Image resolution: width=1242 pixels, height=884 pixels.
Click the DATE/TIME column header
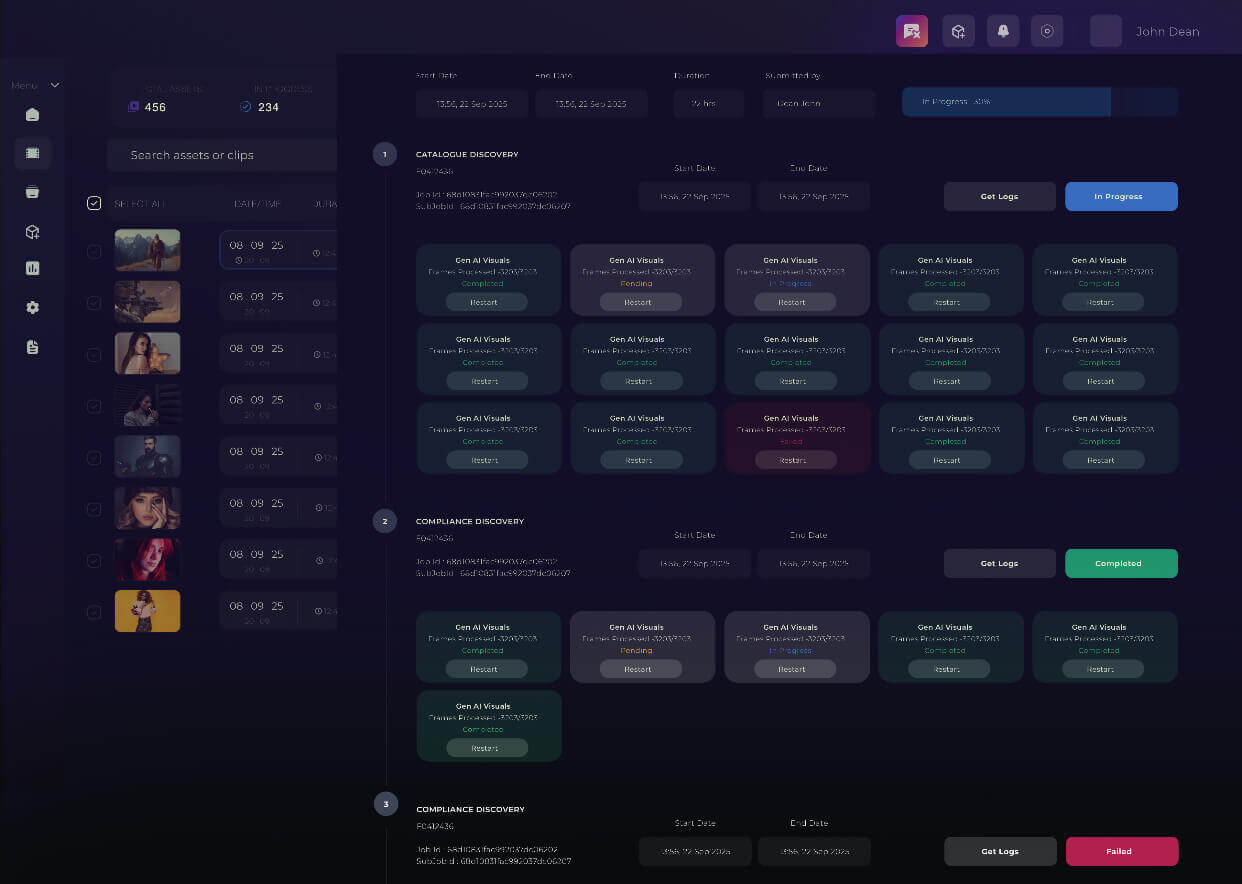pyautogui.click(x=257, y=204)
